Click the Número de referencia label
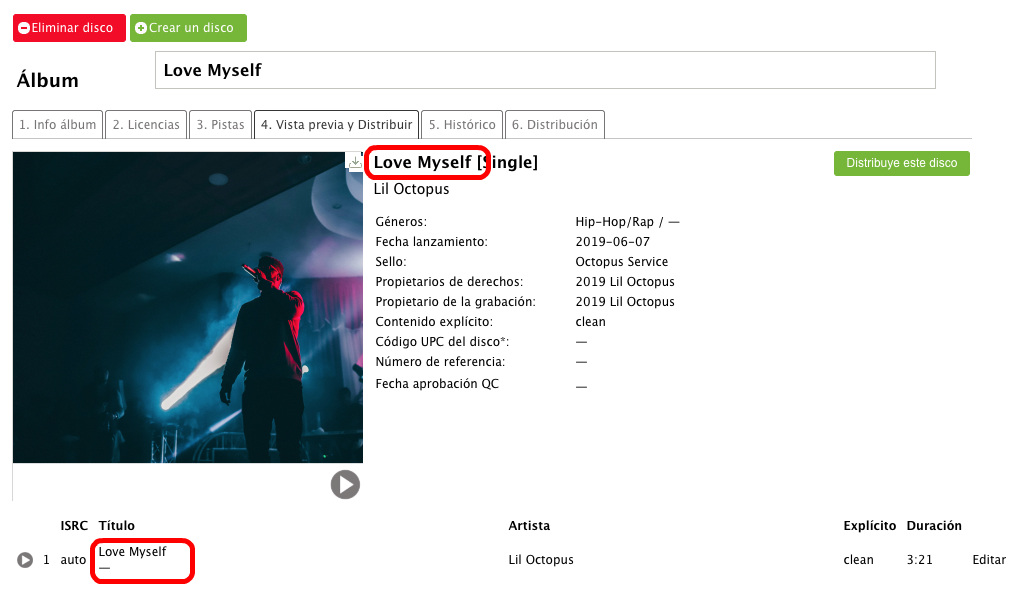1029x594 pixels. [440, 362]
